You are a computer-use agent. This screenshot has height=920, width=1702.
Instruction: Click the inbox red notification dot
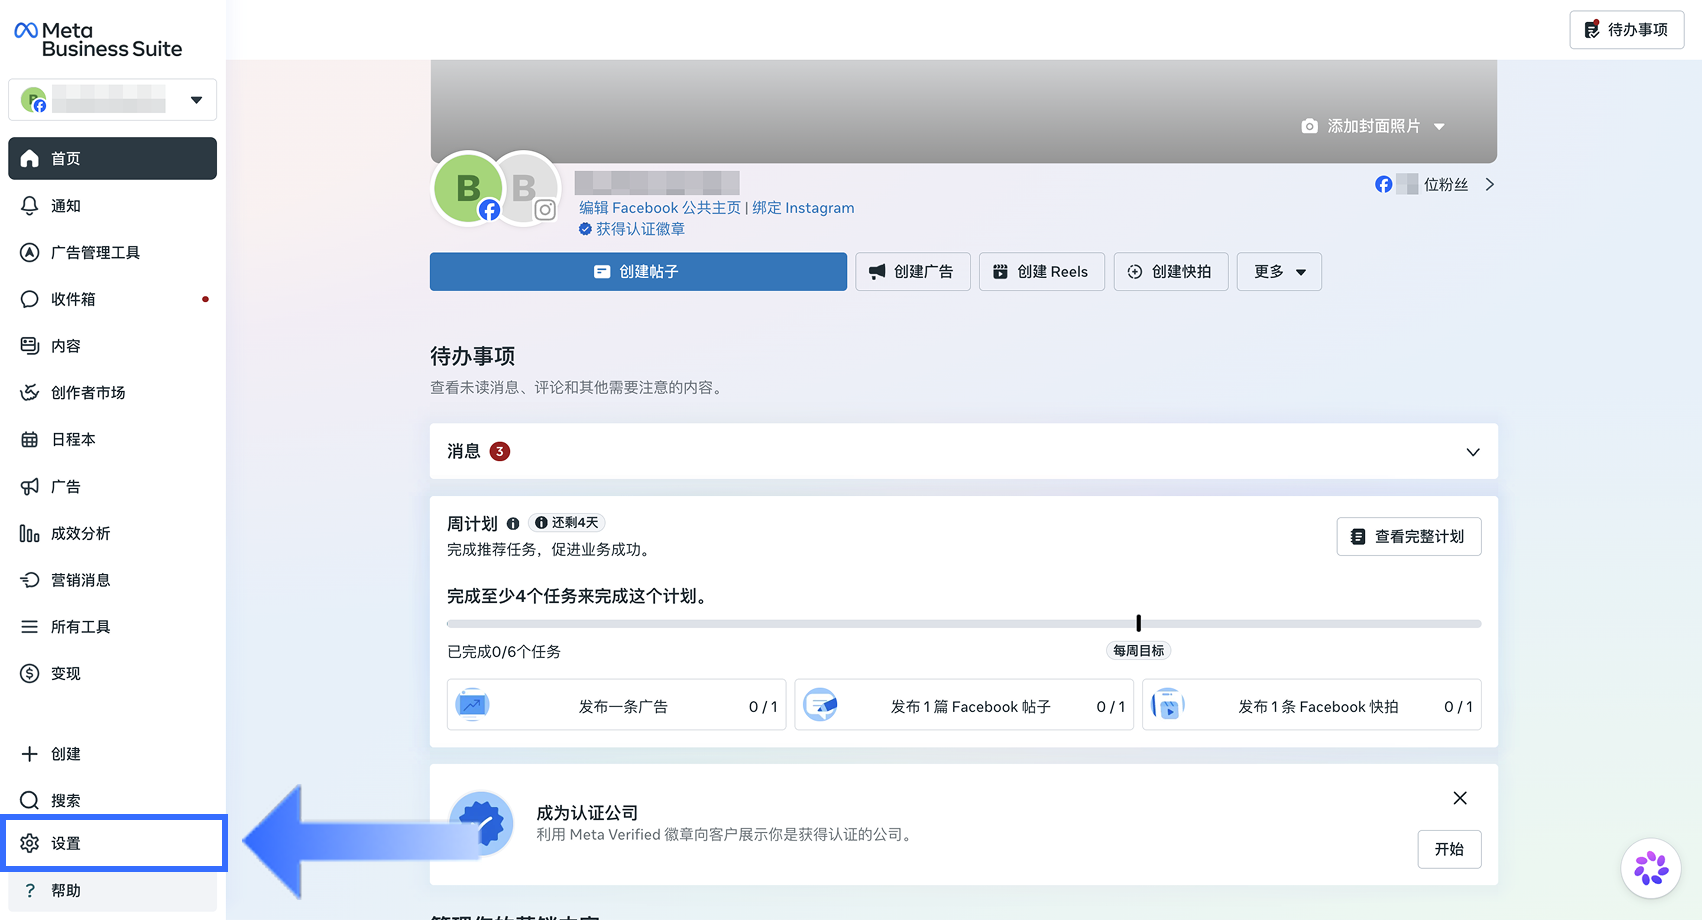coord(205,299)
